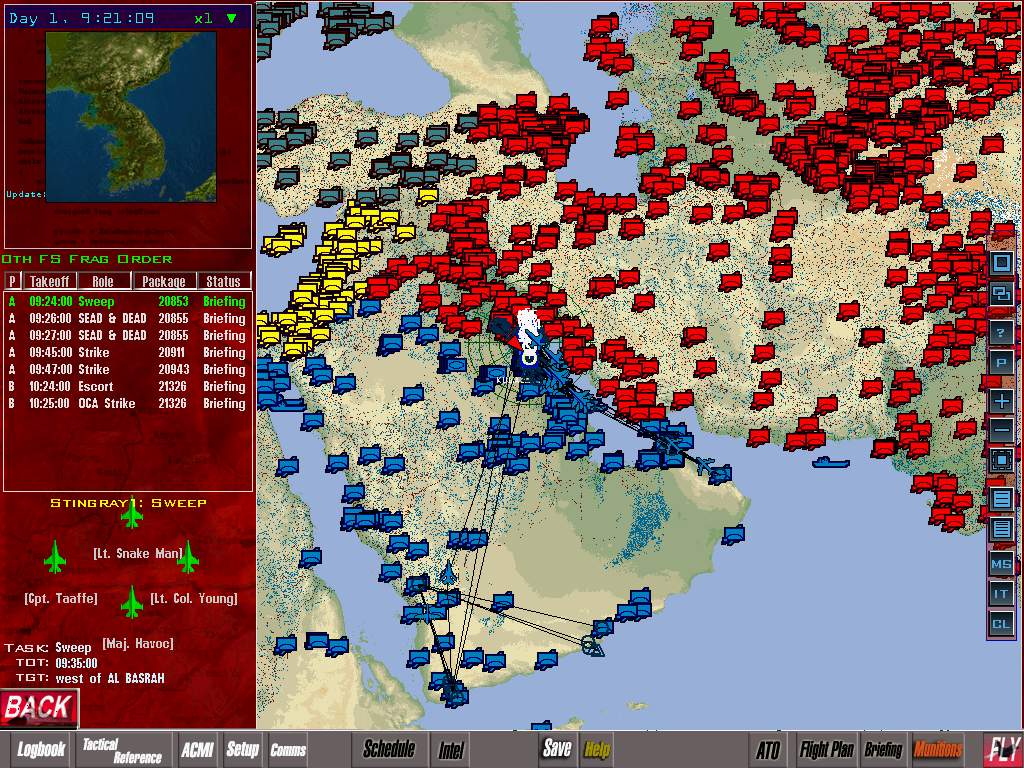Click the Korea overview minimap
1024x768 pixels.
tap(131, 116)
